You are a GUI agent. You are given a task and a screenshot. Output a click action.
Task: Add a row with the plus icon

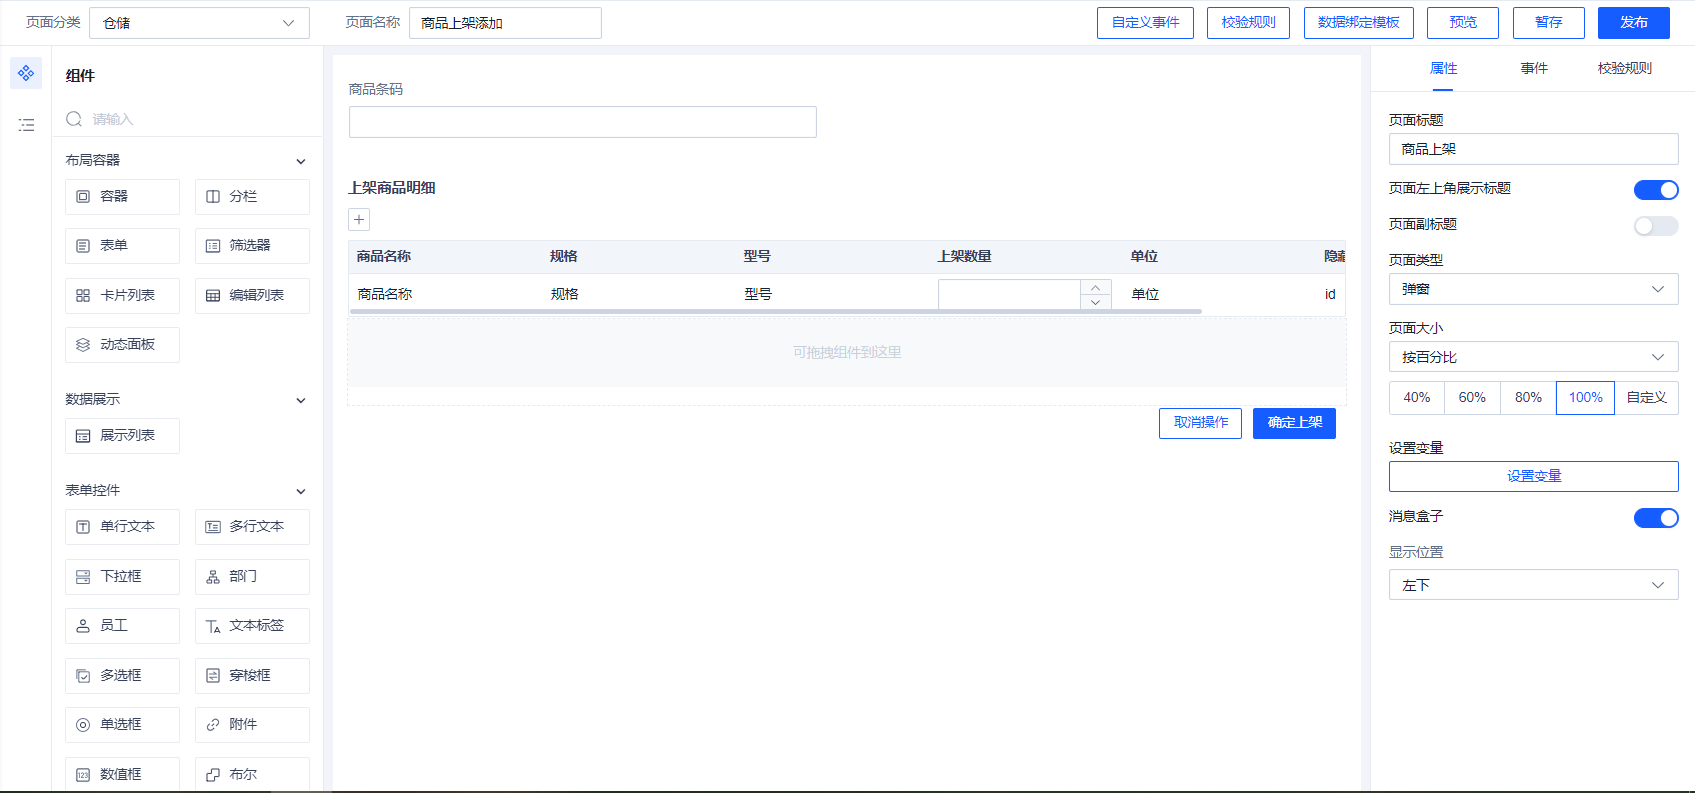[x=359, y=220]
